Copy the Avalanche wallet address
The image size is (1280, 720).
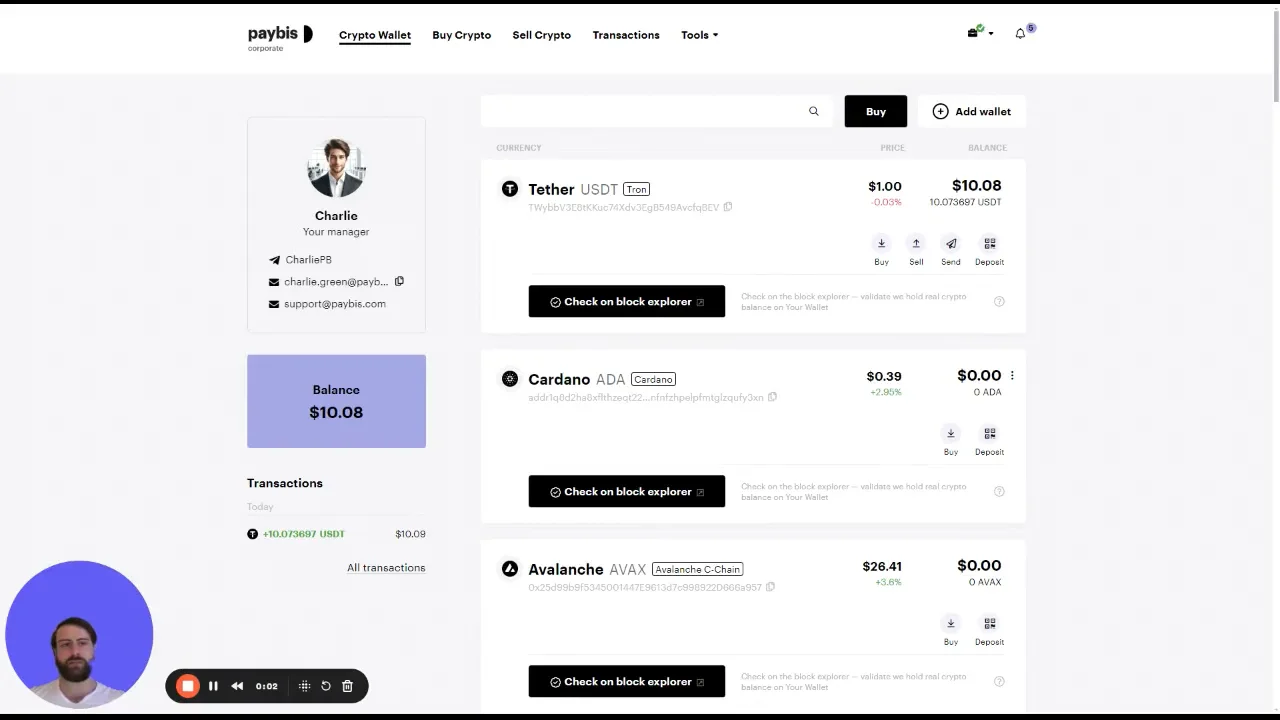click(x=770, y=587)
